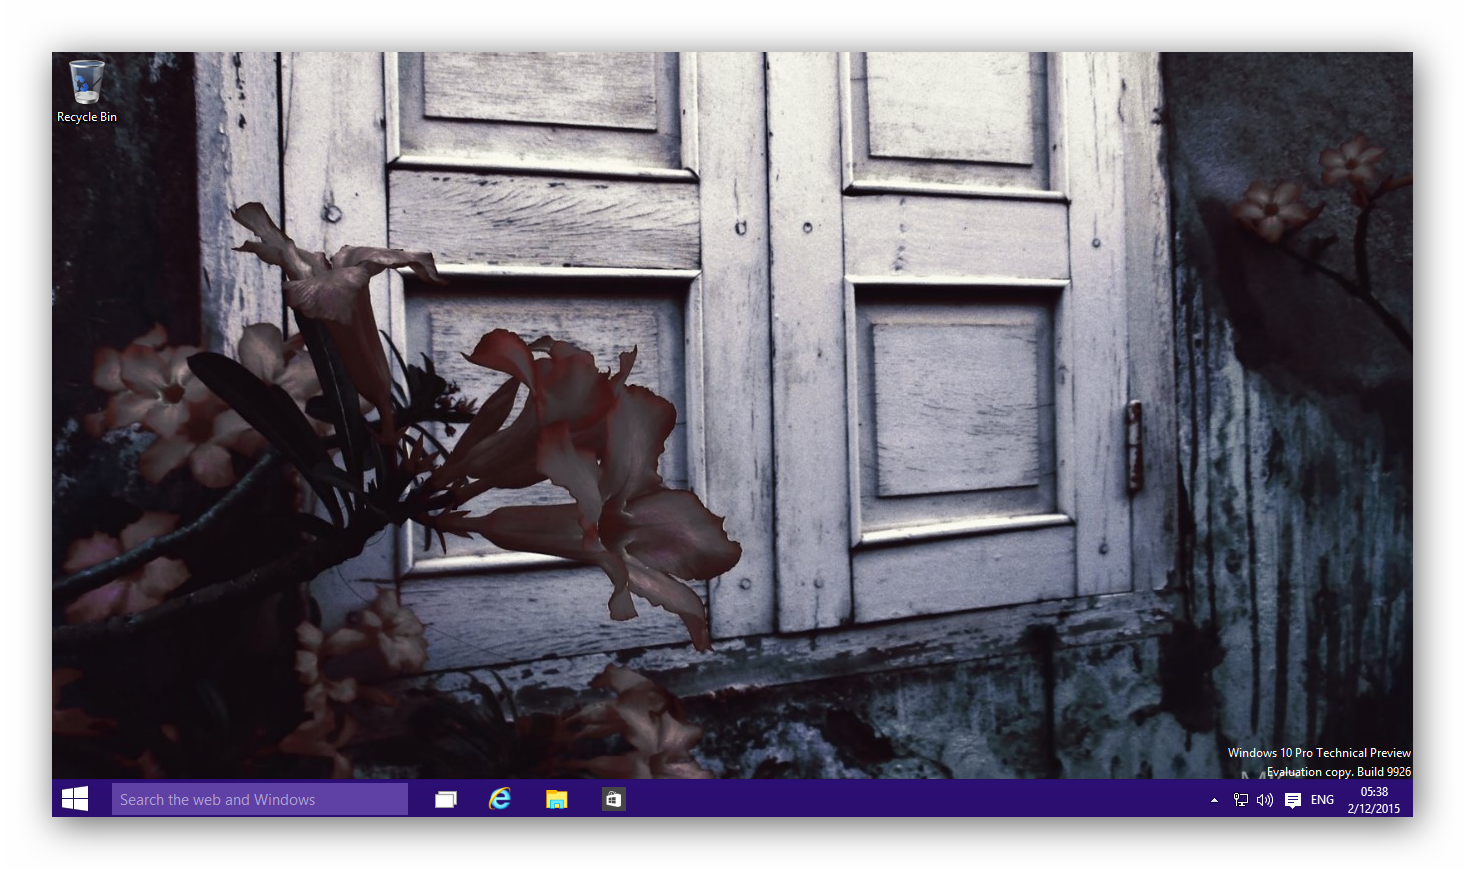Open File Explorer from the taskbar

pyautogui.click(x=556, y=799)
